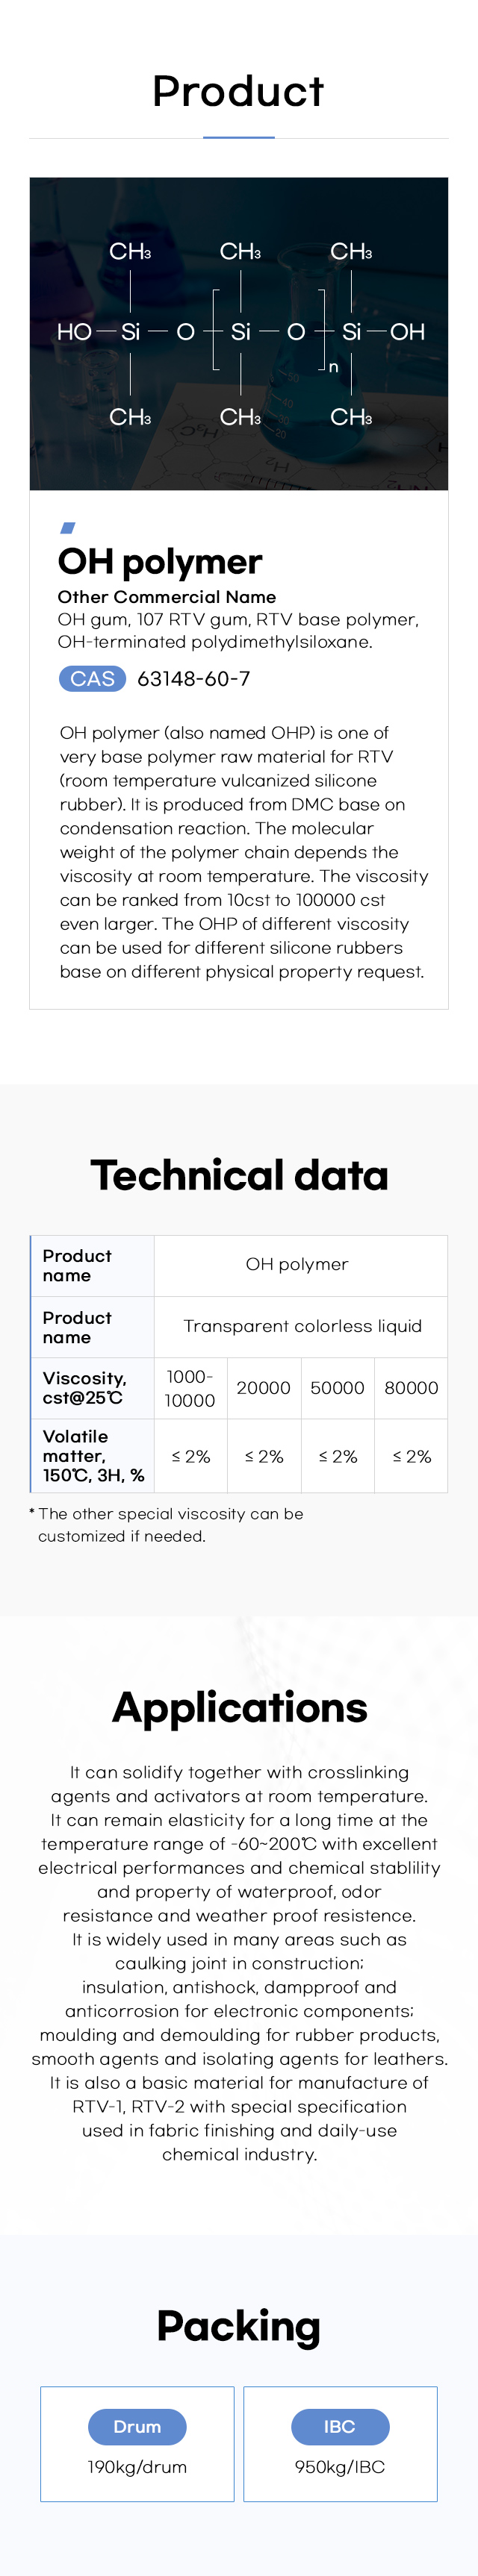Click the Technical data heading
The width and height of the screenshot is (478, 2576).
tap(239, 1175)
